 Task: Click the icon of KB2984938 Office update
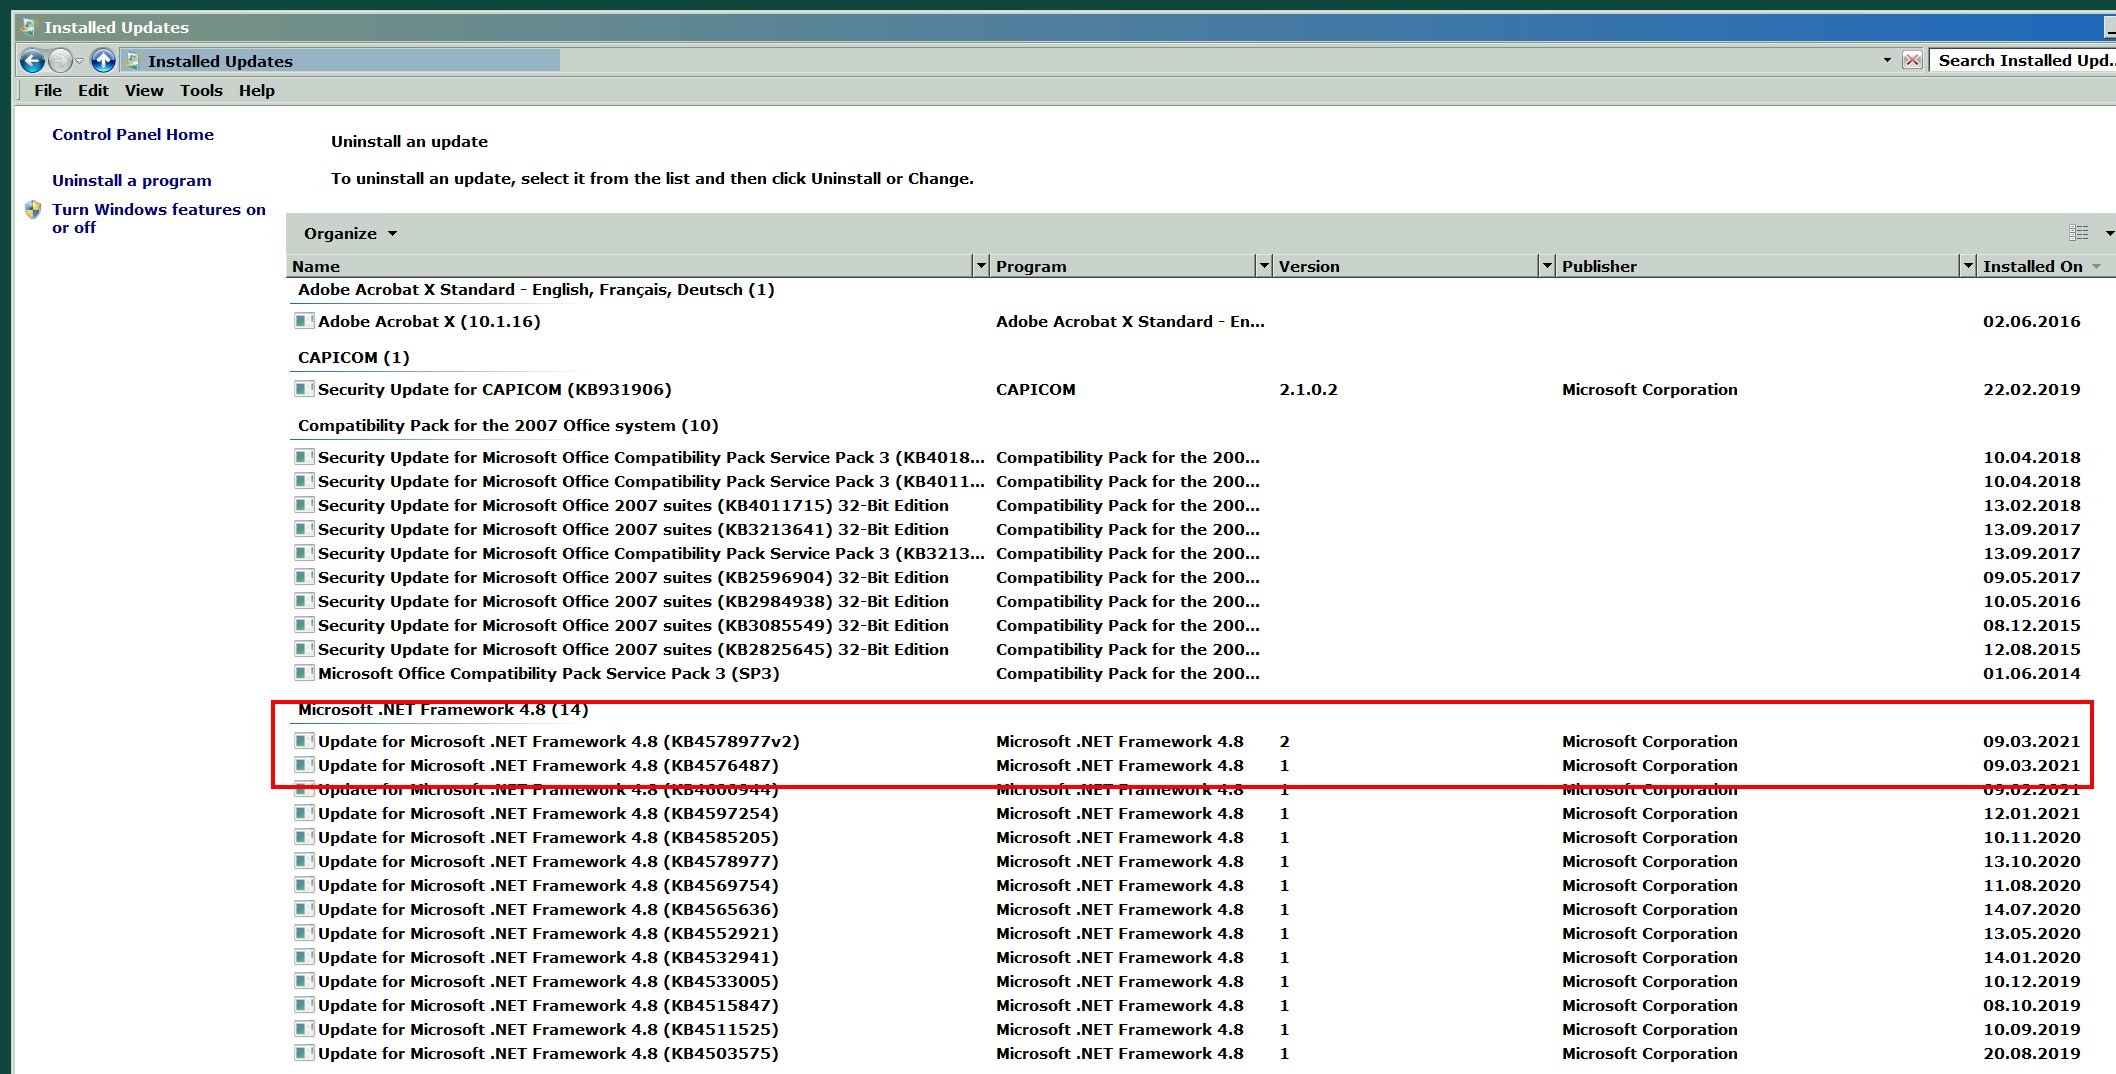[304, 601]
